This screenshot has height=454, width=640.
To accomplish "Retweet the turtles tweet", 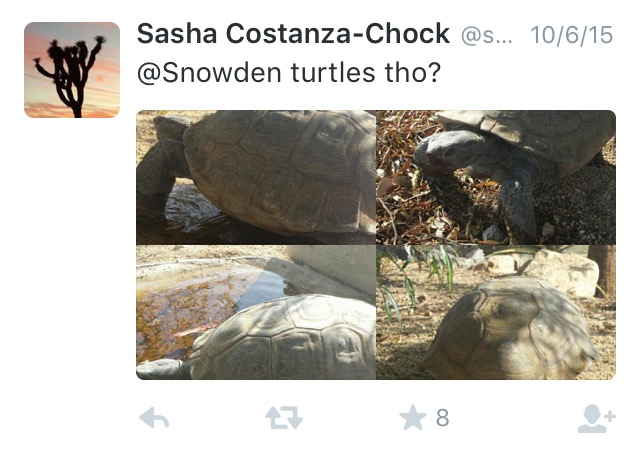I will click(x=283, y=418).
